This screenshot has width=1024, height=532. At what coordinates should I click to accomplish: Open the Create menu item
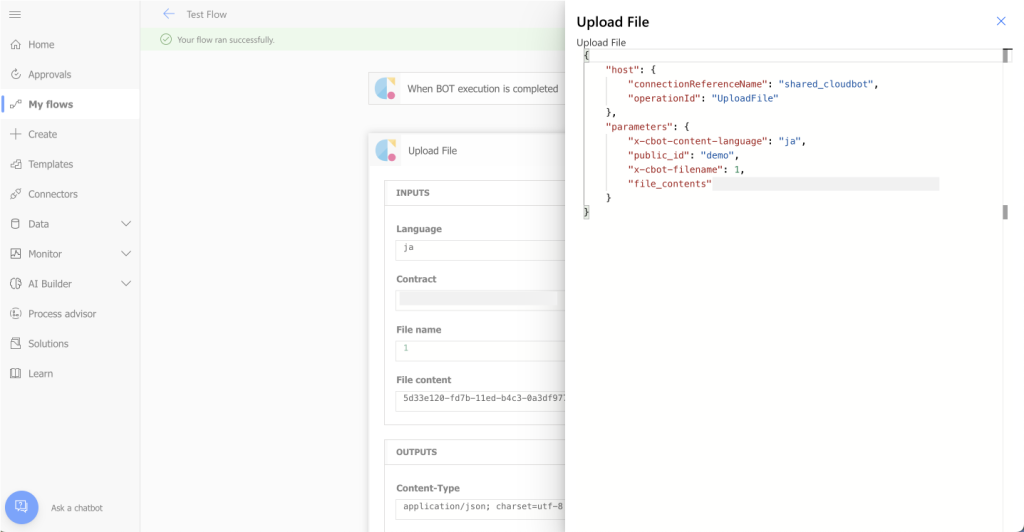point(70,134)
